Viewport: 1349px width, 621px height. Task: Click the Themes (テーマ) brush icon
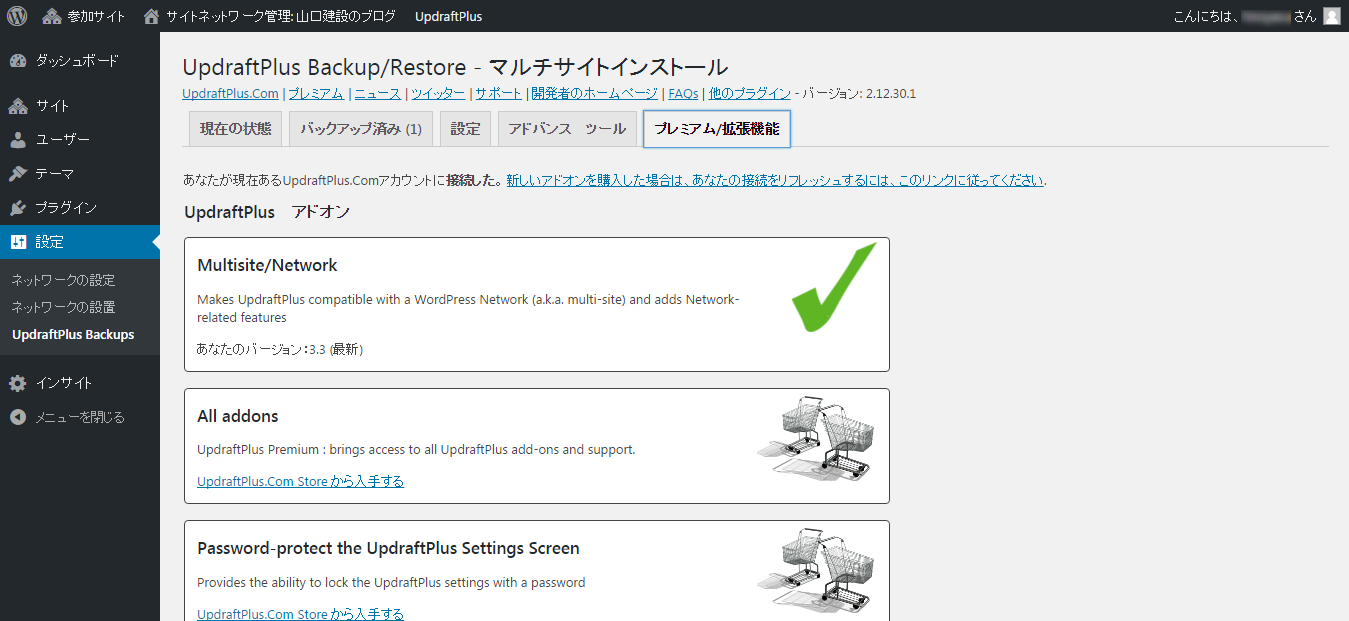(18, 174)
